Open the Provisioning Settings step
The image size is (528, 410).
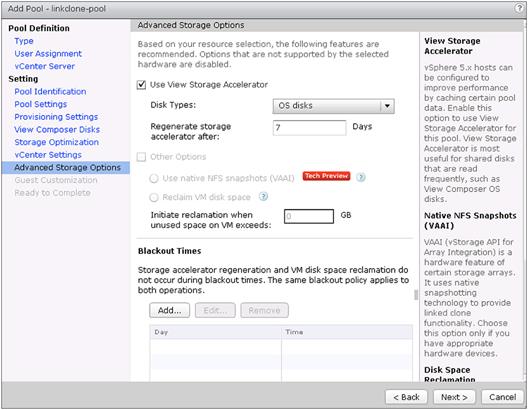tap(56, 117)
